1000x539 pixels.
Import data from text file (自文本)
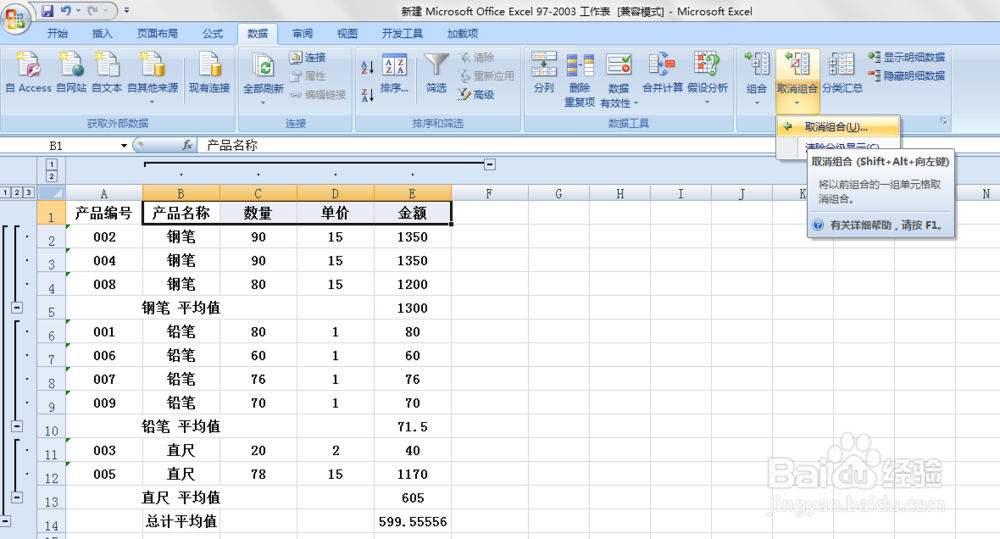click(107, 73)
